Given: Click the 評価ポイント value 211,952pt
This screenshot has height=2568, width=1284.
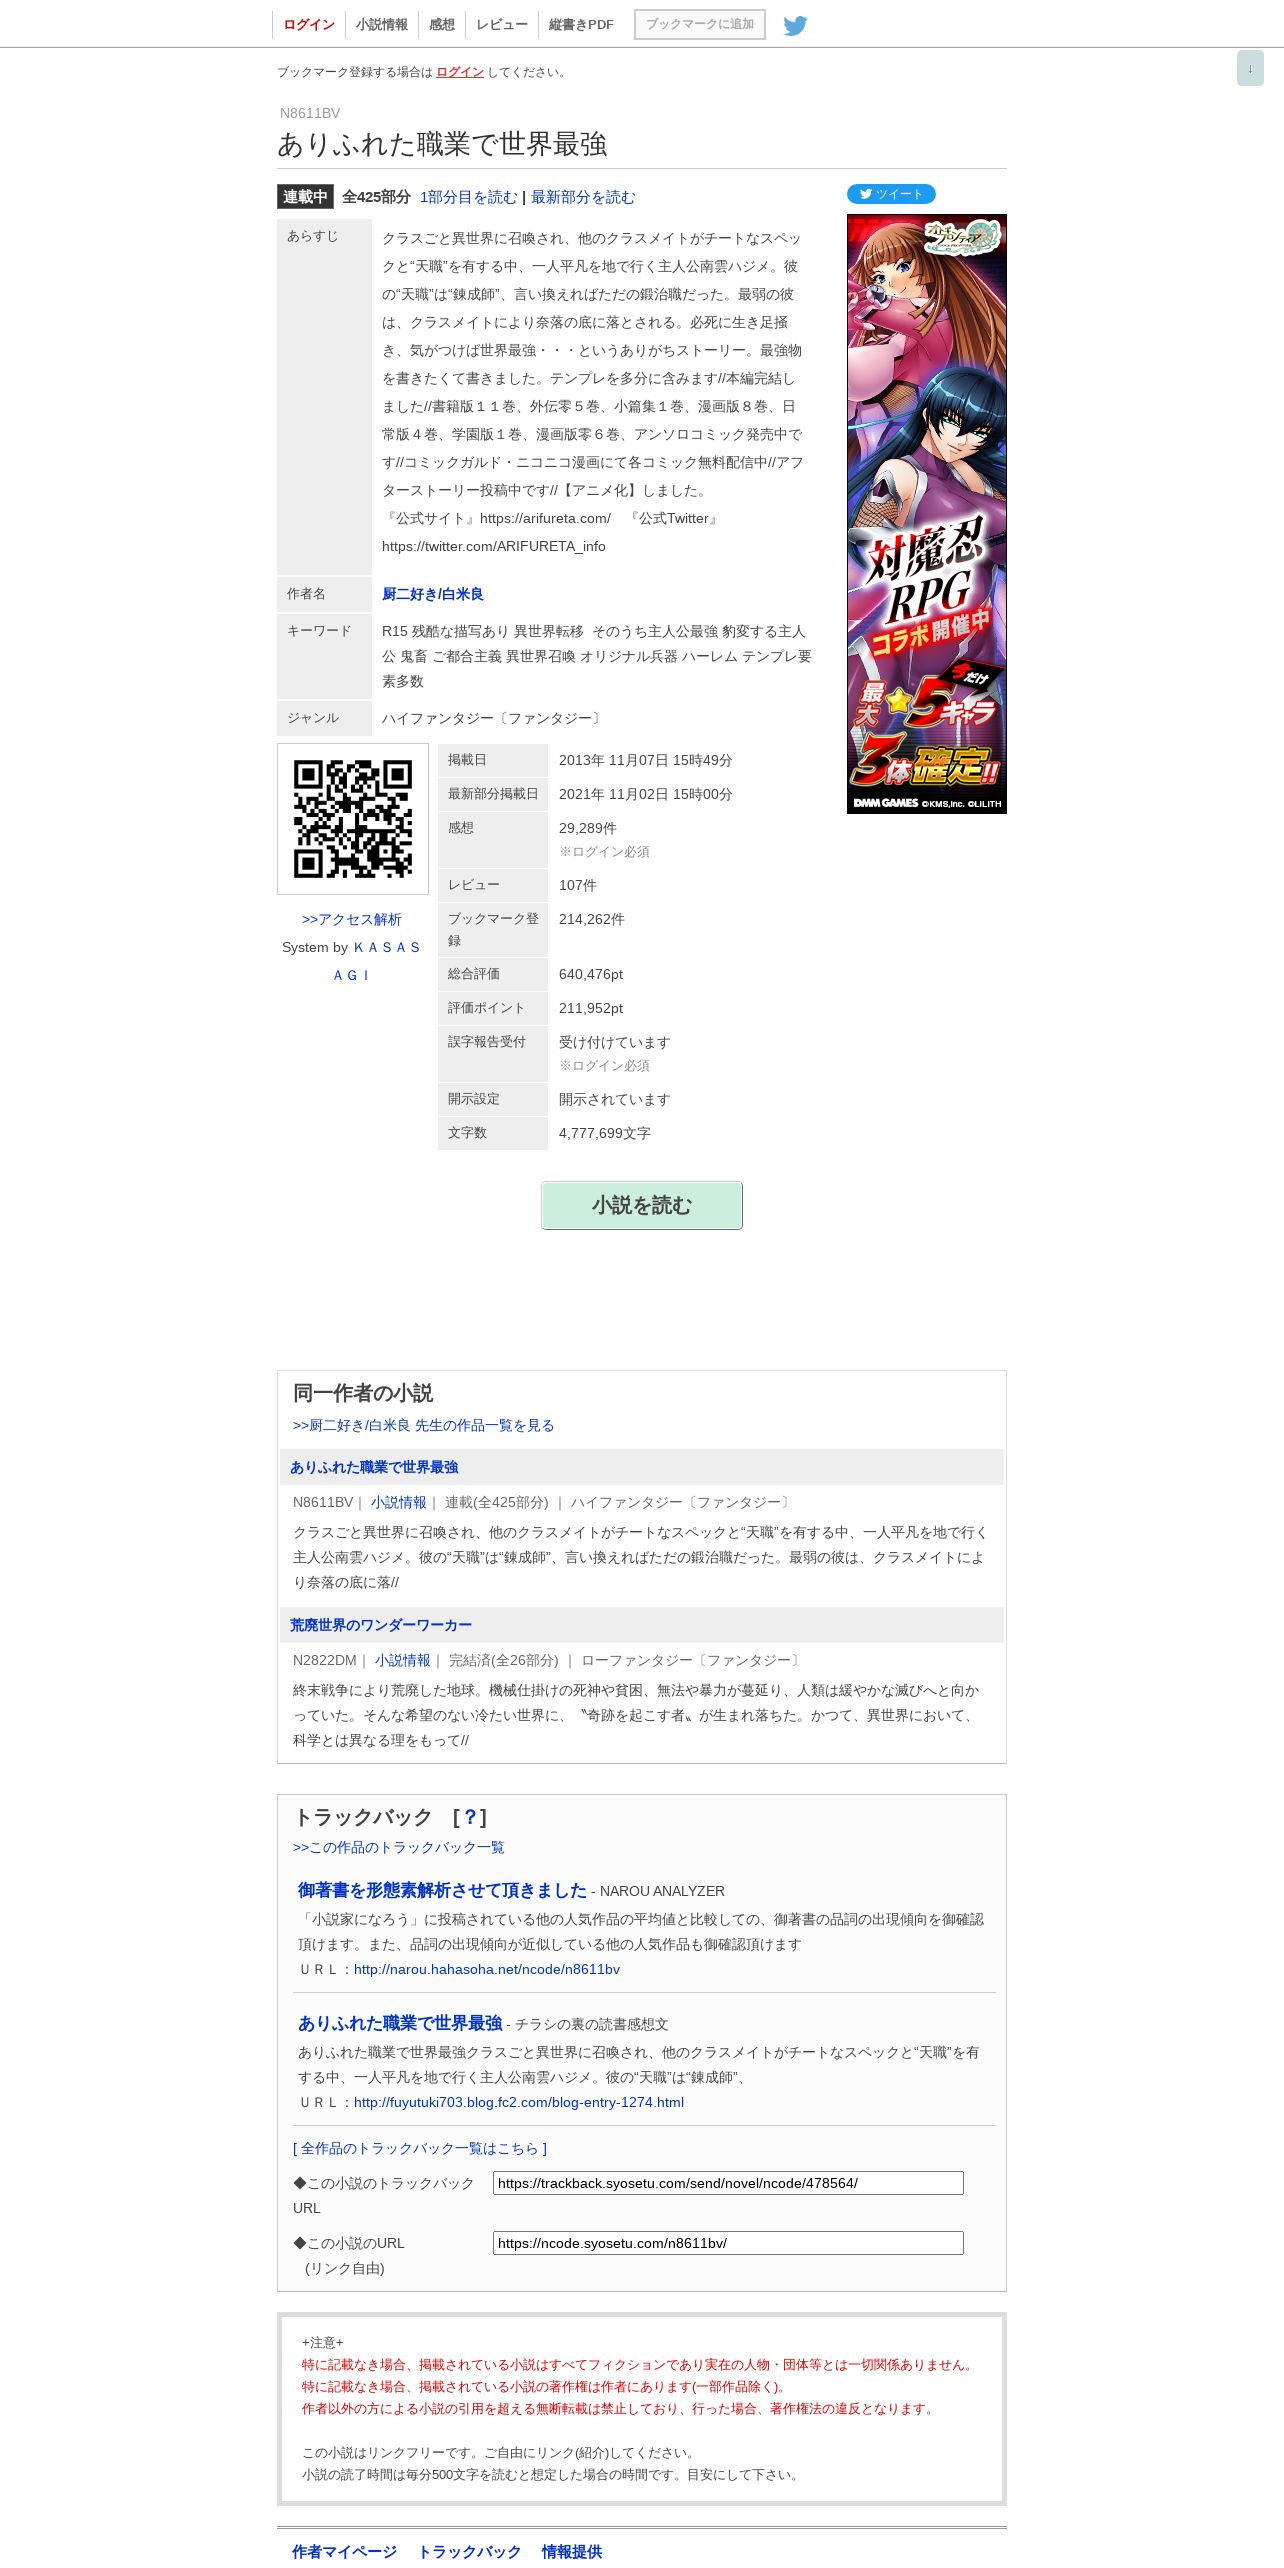Looking at the screenshot, I should pyautogui.click(x=591, y=1008).
